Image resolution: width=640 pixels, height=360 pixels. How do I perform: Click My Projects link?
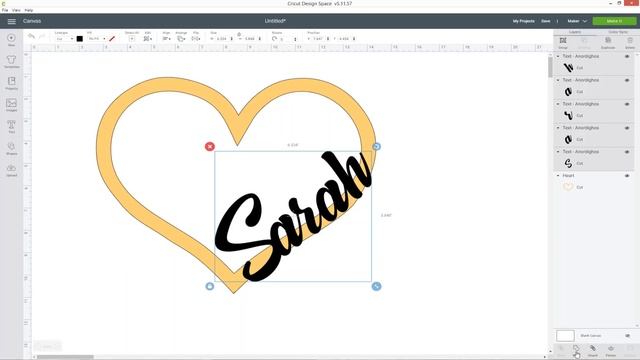pyautogui.click(x=524, y=21)
